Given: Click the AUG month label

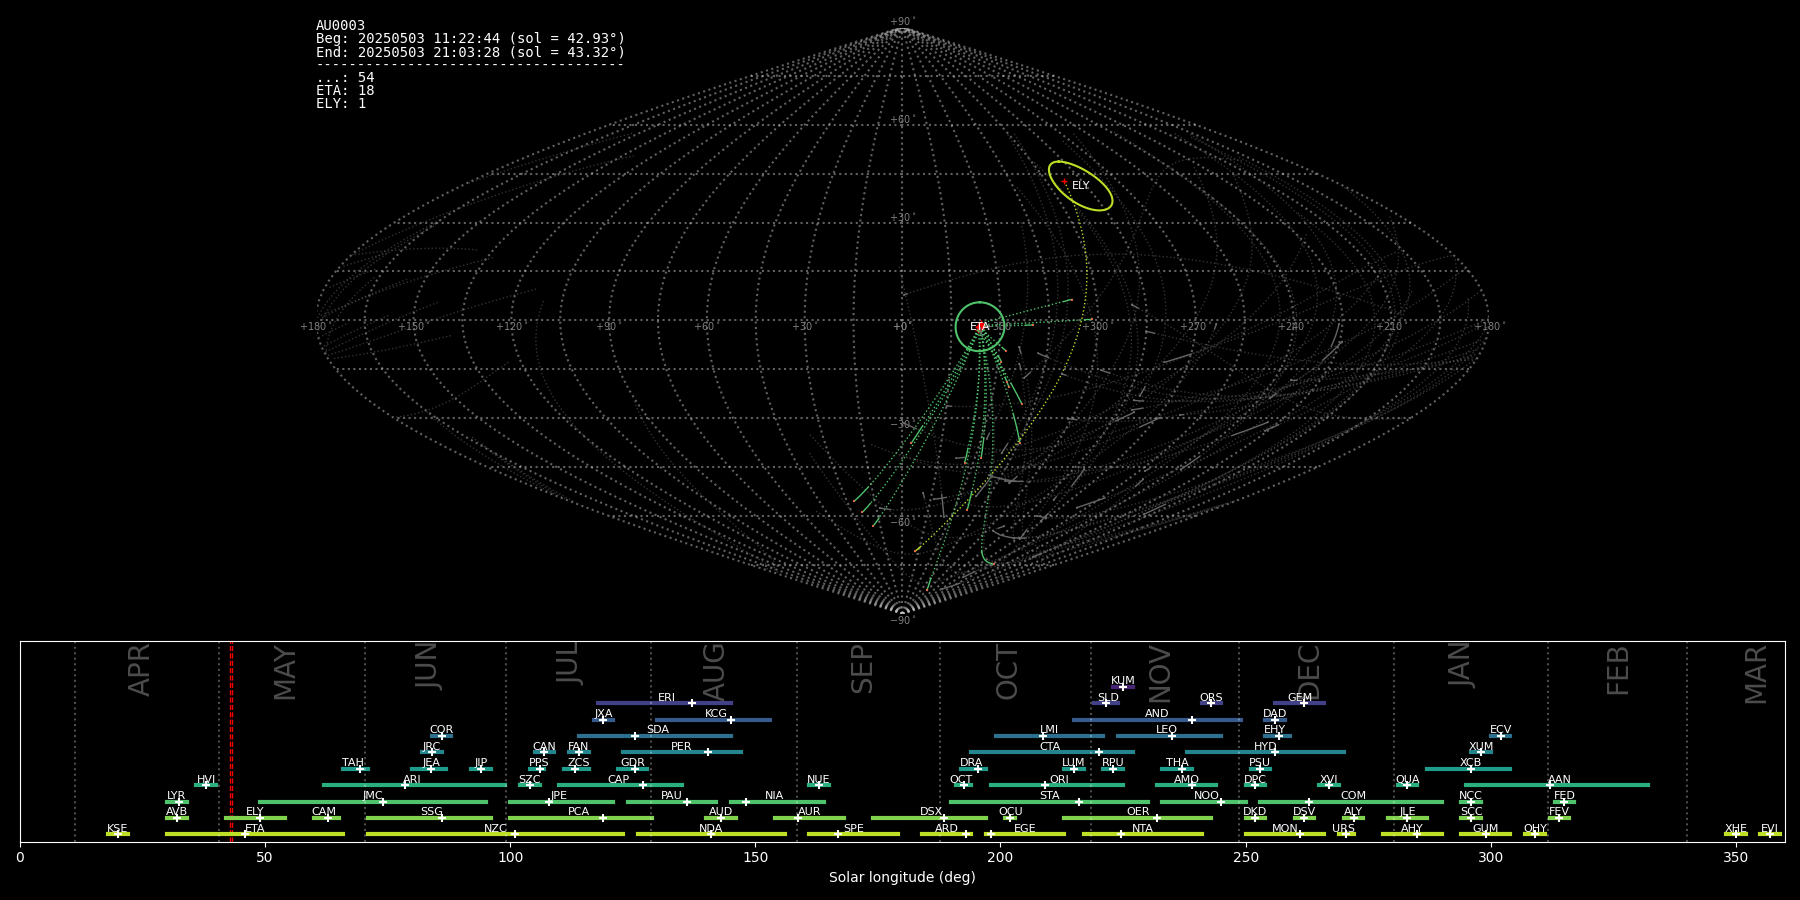Looking at the screenshot, I should (x=714, y=670).
